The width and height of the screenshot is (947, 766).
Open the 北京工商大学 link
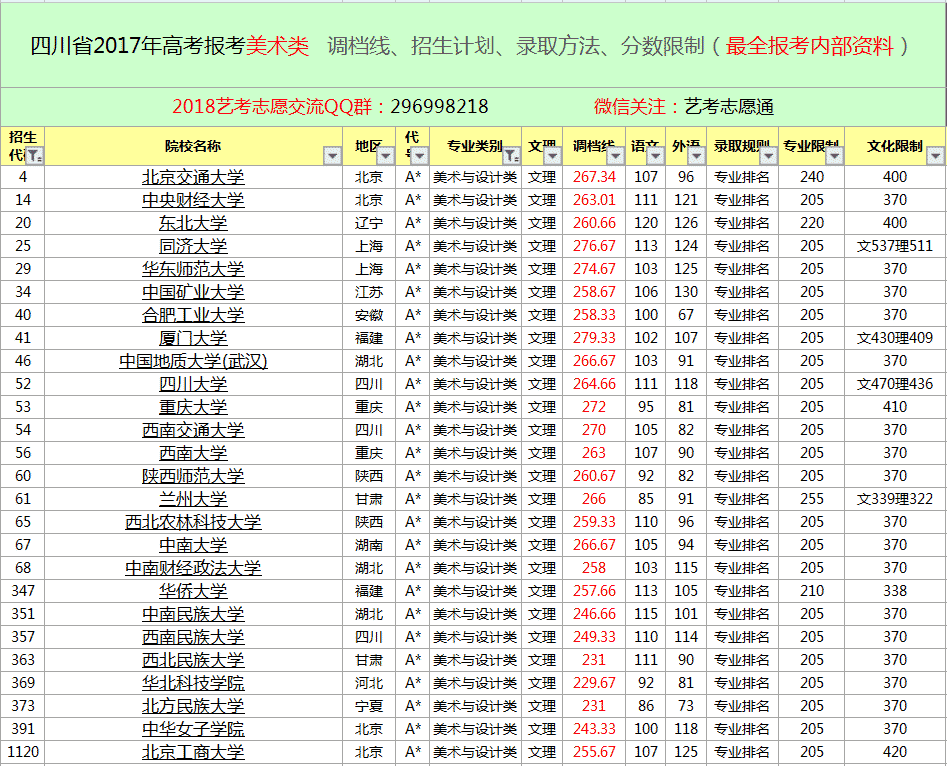pyautogui.click(x=193, y=752)
